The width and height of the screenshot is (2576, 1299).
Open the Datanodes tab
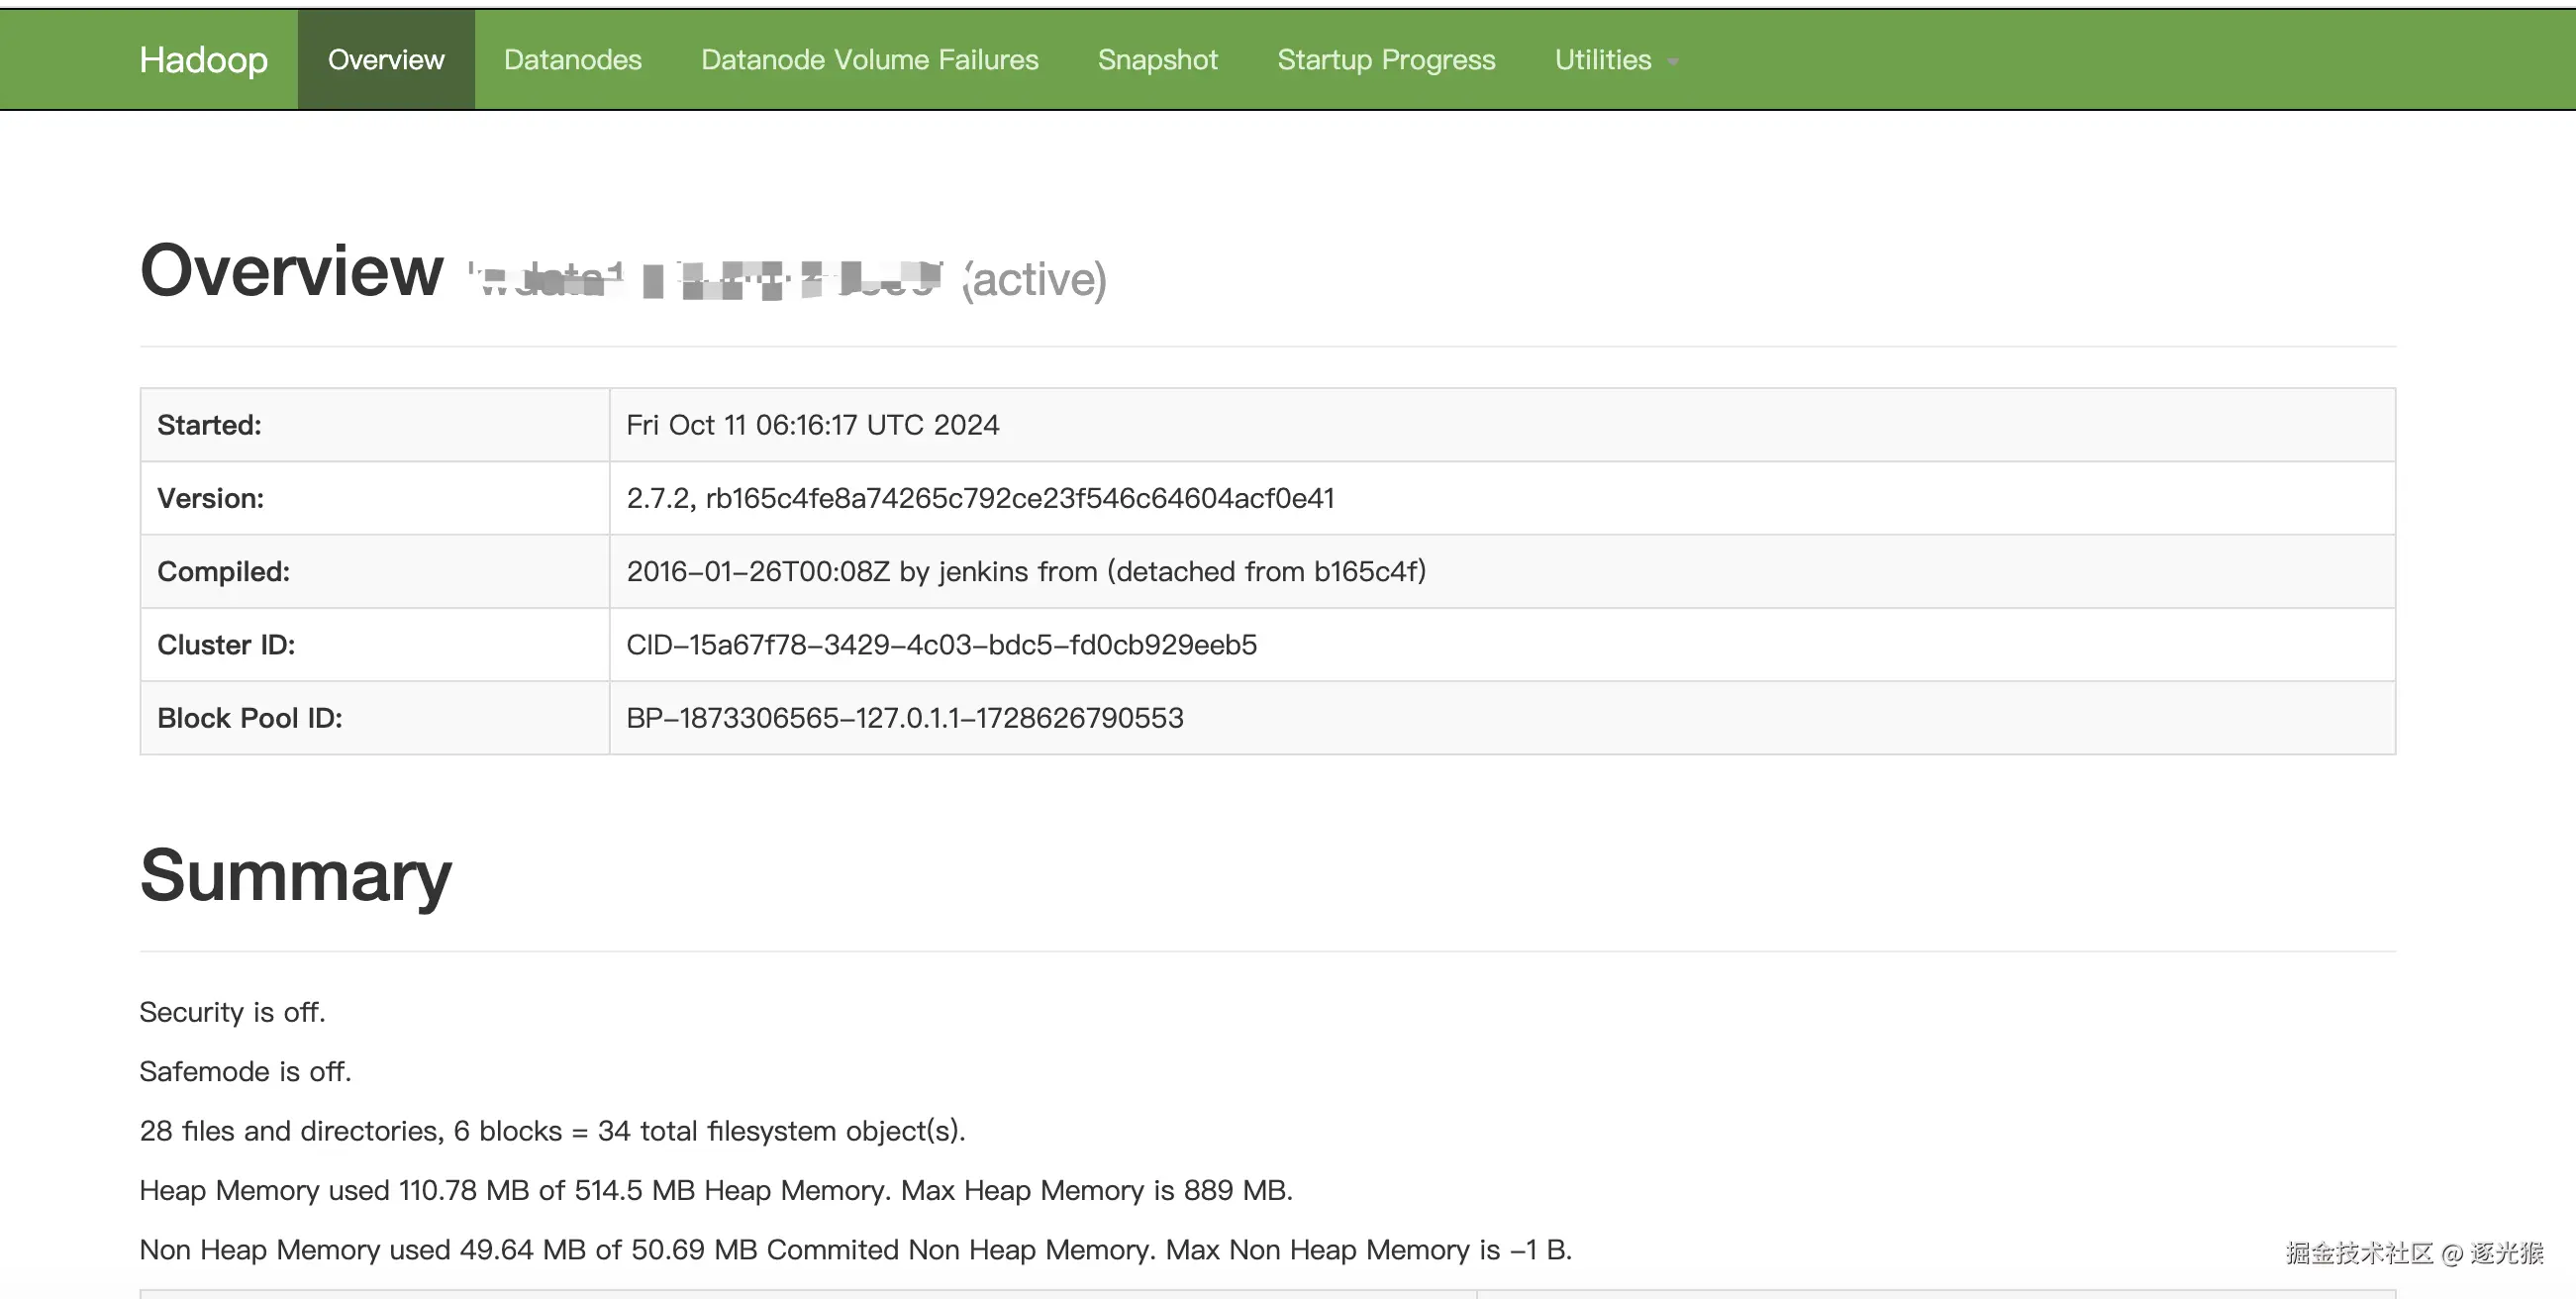572,60
